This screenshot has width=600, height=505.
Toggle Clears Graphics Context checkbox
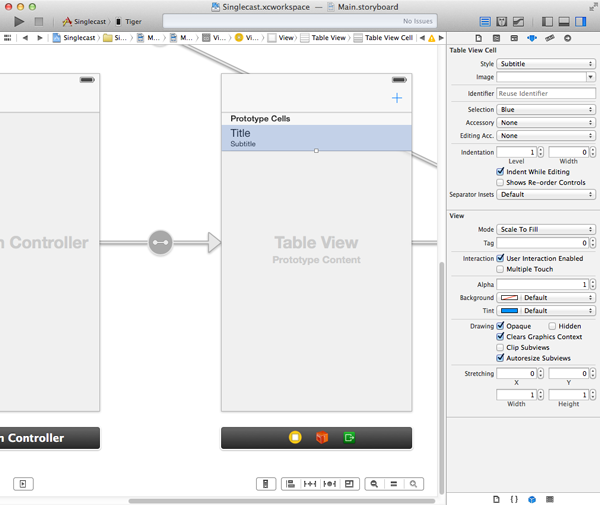500,336
